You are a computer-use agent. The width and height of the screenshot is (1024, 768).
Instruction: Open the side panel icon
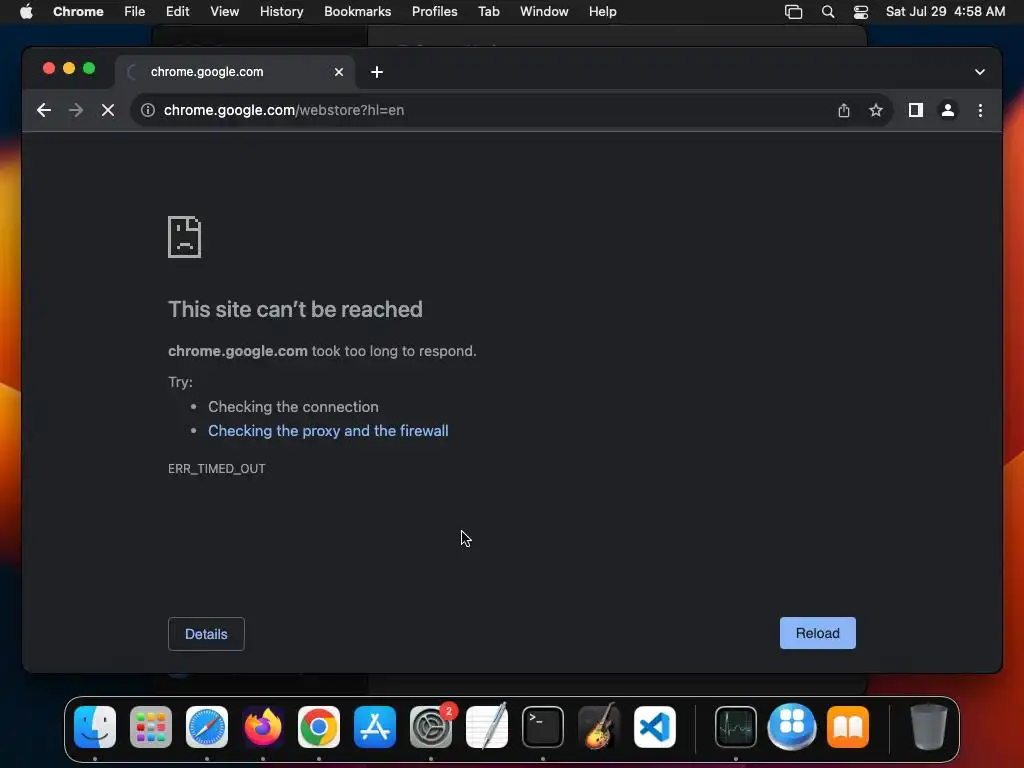(x=916, y=110)
